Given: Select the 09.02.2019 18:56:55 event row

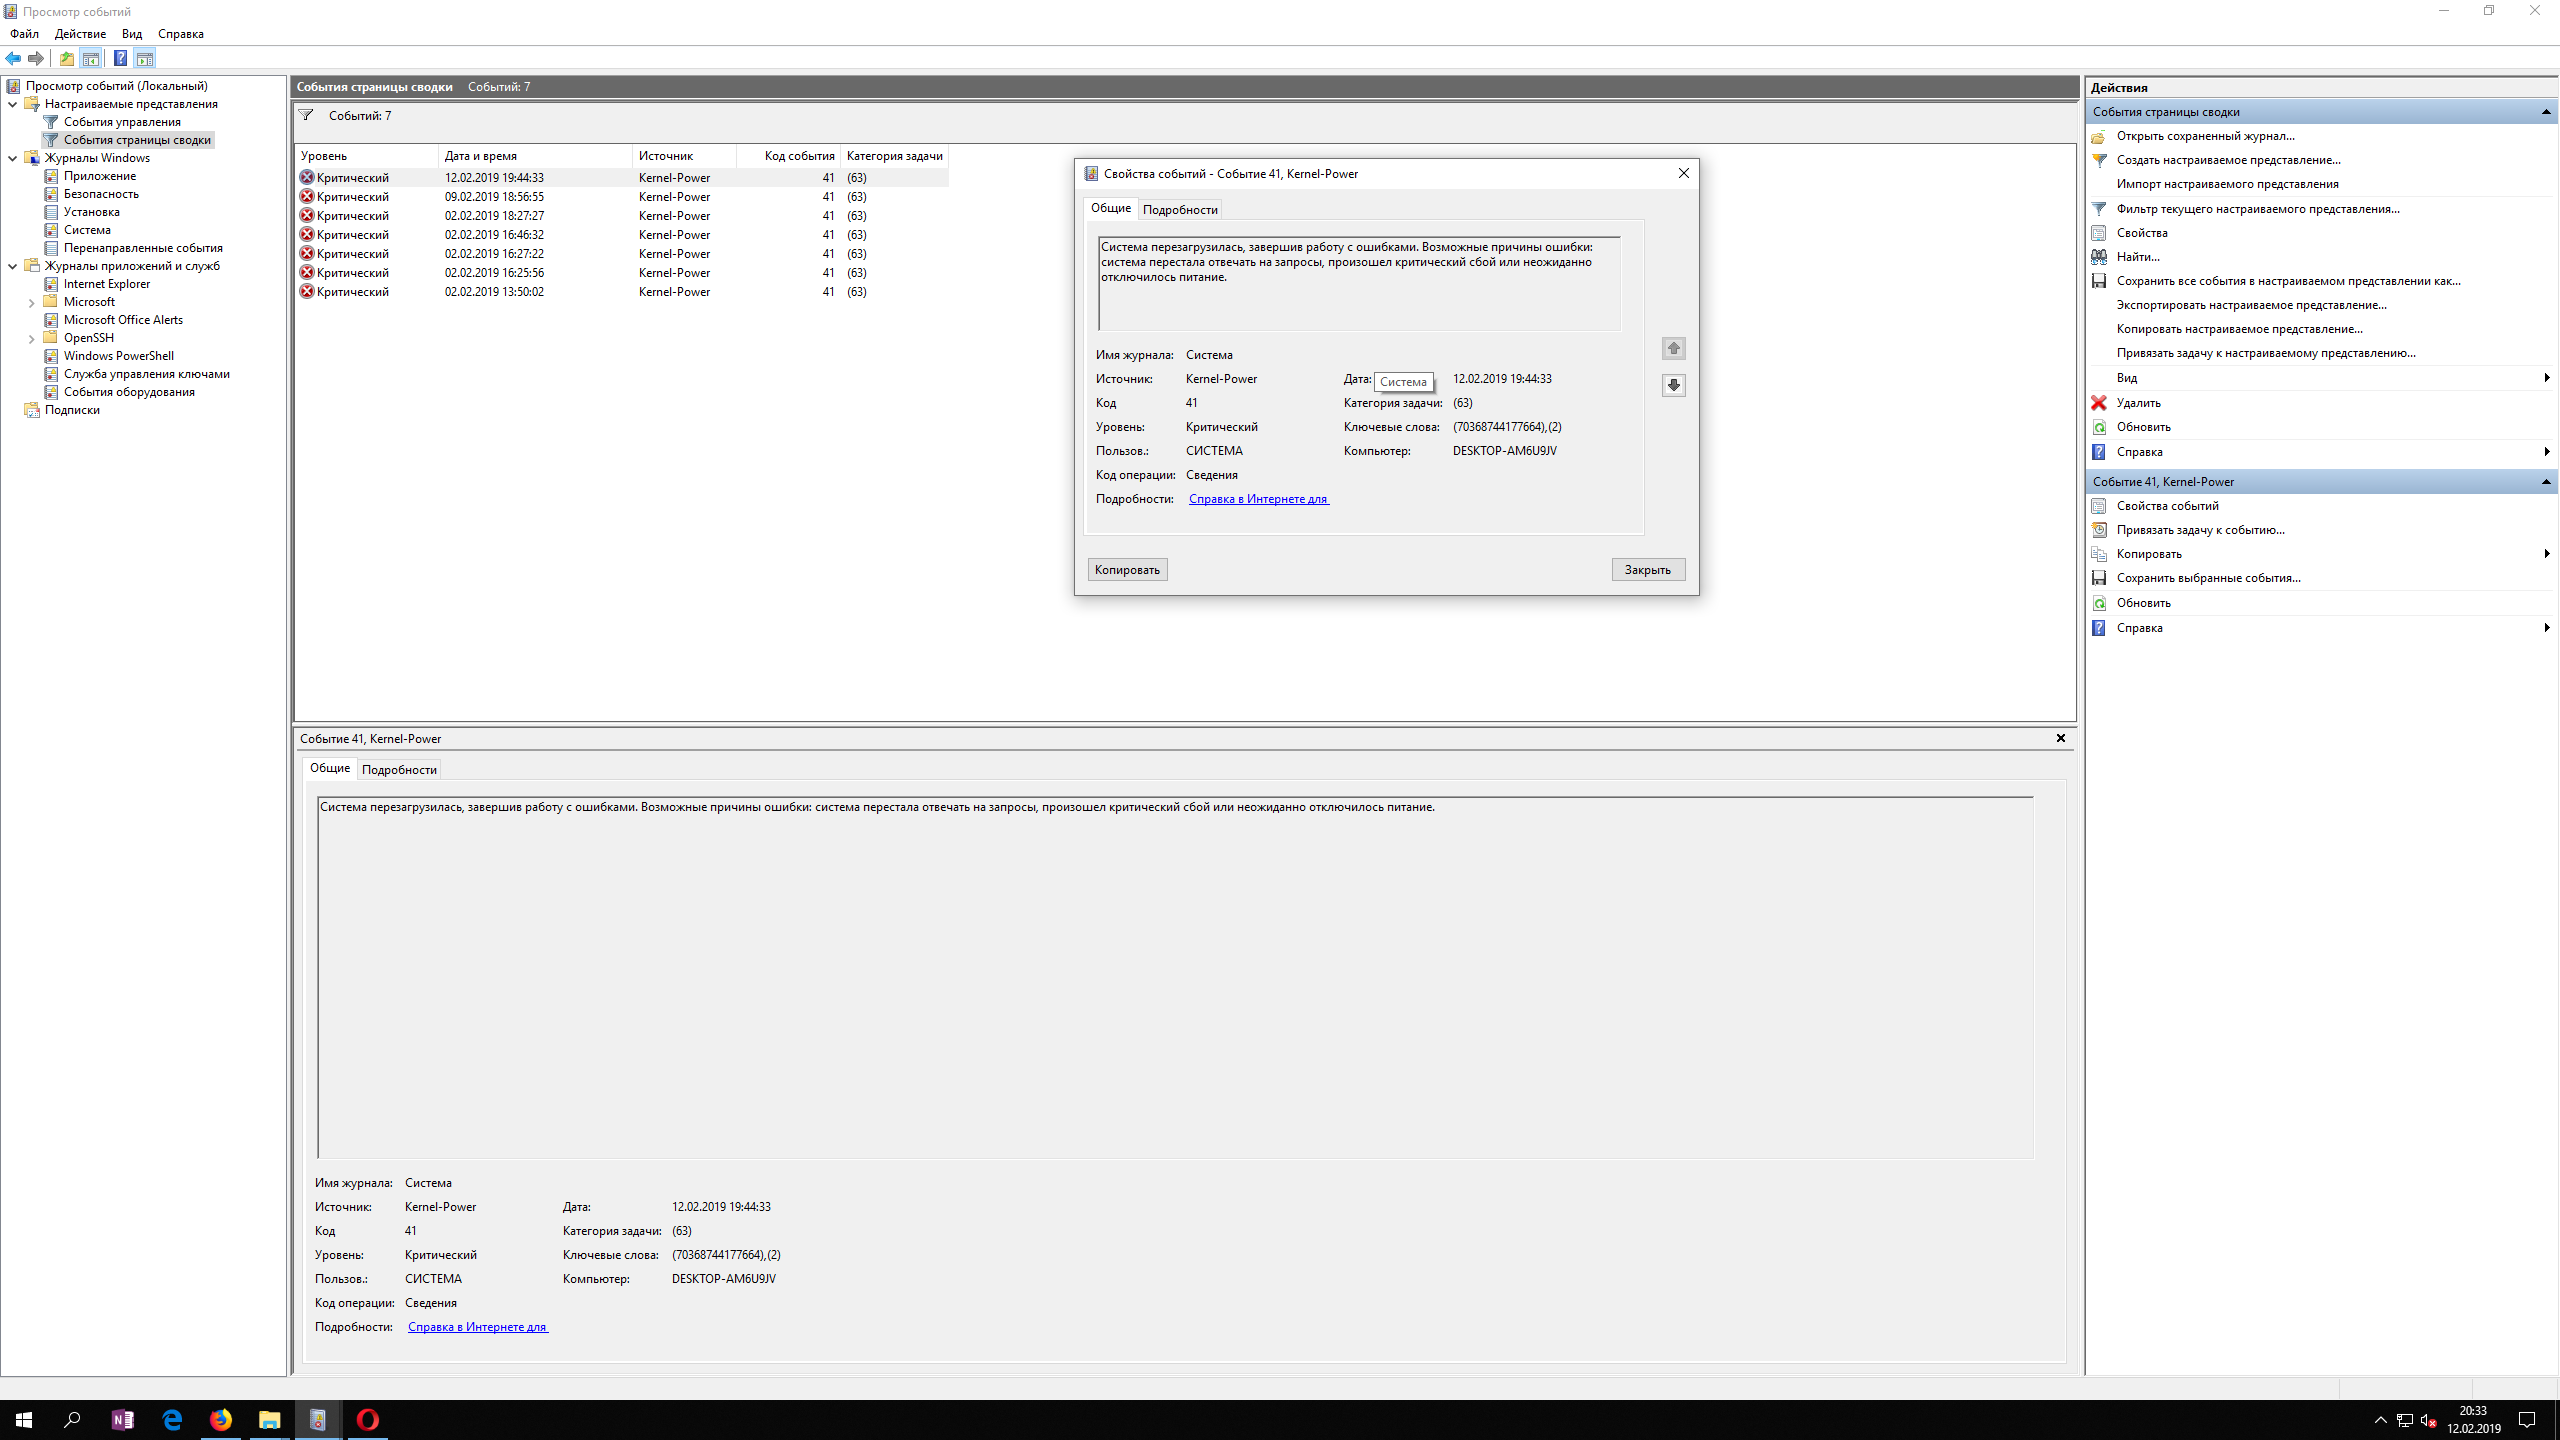Looking at the screenshot, I should click(494, 197).
